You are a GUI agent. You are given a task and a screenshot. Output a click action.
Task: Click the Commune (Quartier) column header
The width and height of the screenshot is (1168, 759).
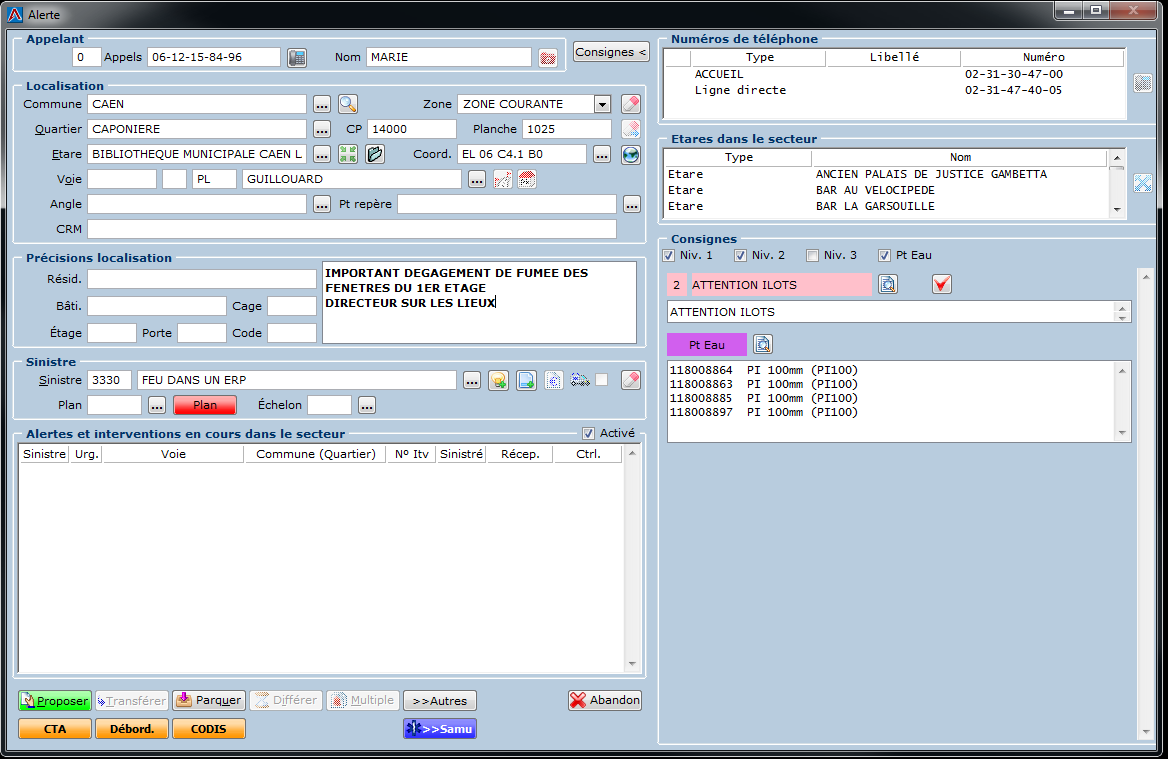pyautogui.click(x=316, y=454)
